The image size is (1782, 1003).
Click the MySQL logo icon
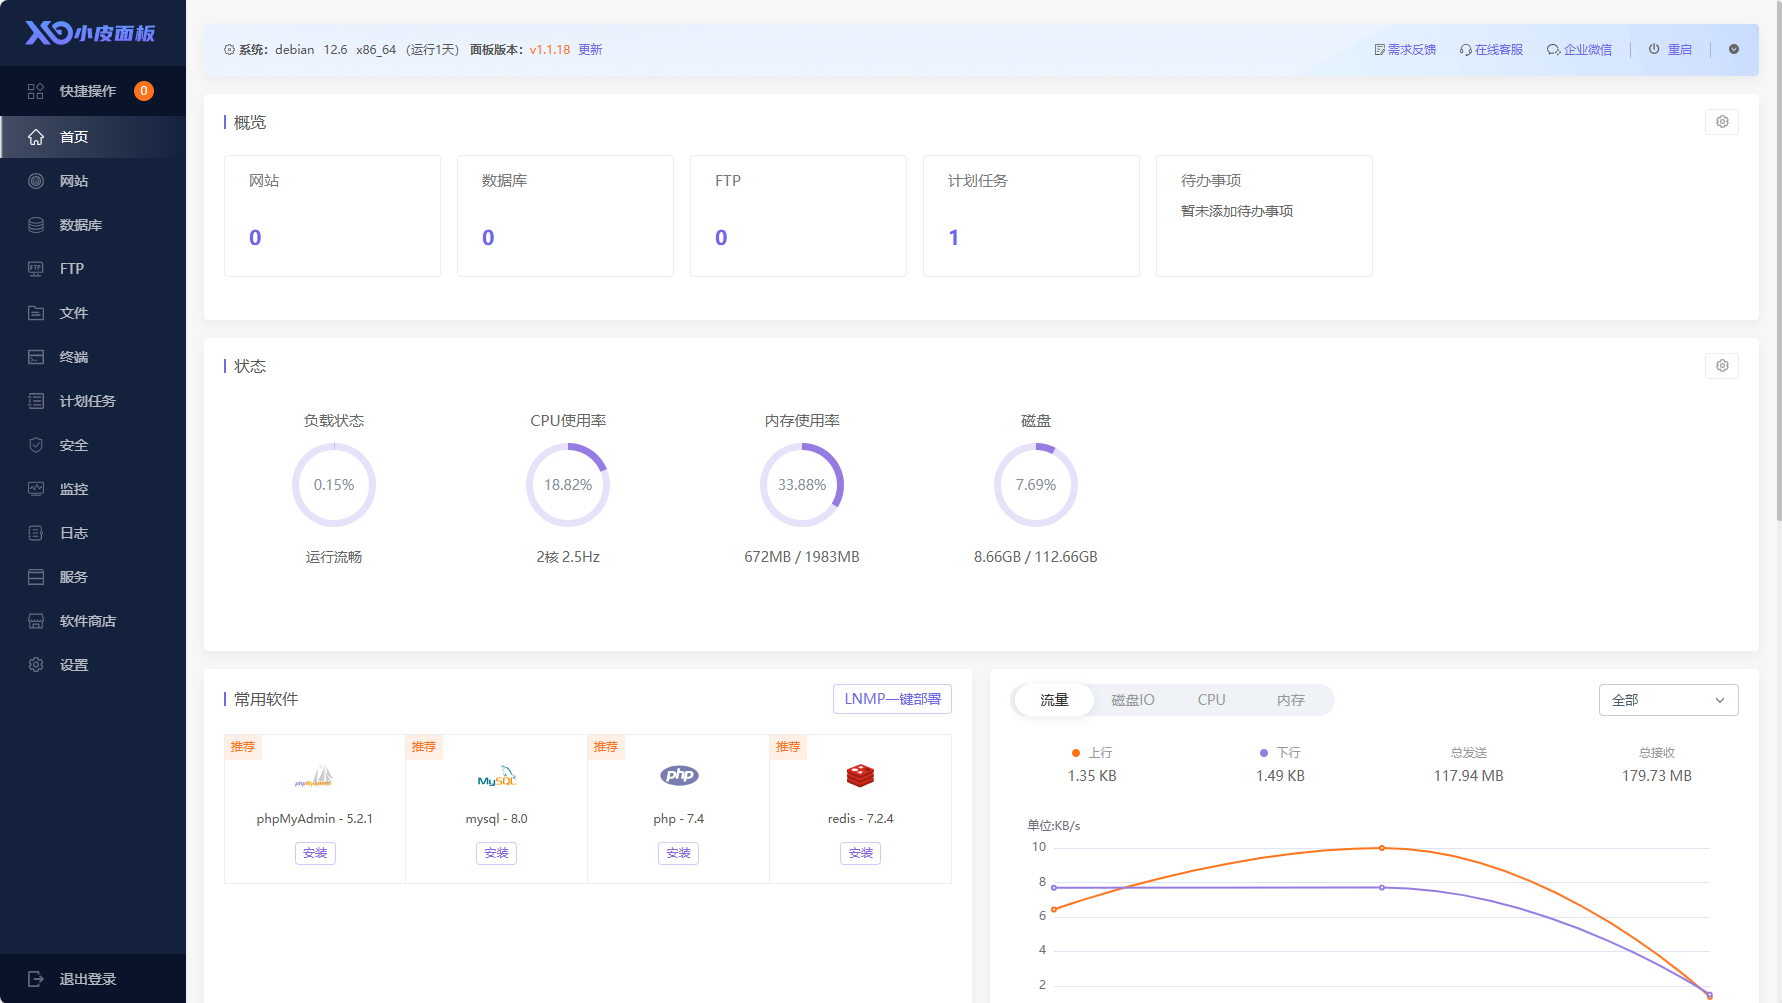coord(496,776)
